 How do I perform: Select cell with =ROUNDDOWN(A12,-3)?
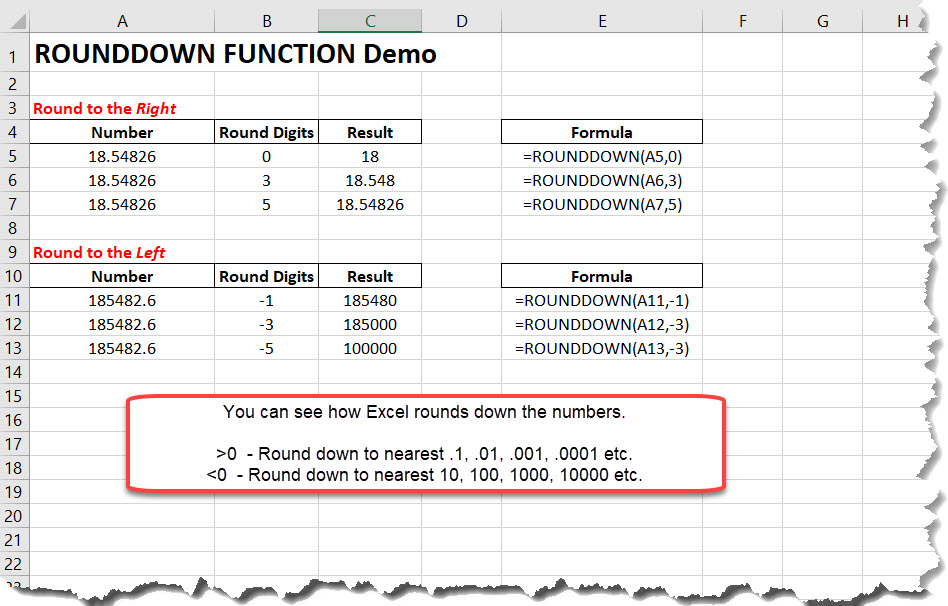[x=602, y=324]
